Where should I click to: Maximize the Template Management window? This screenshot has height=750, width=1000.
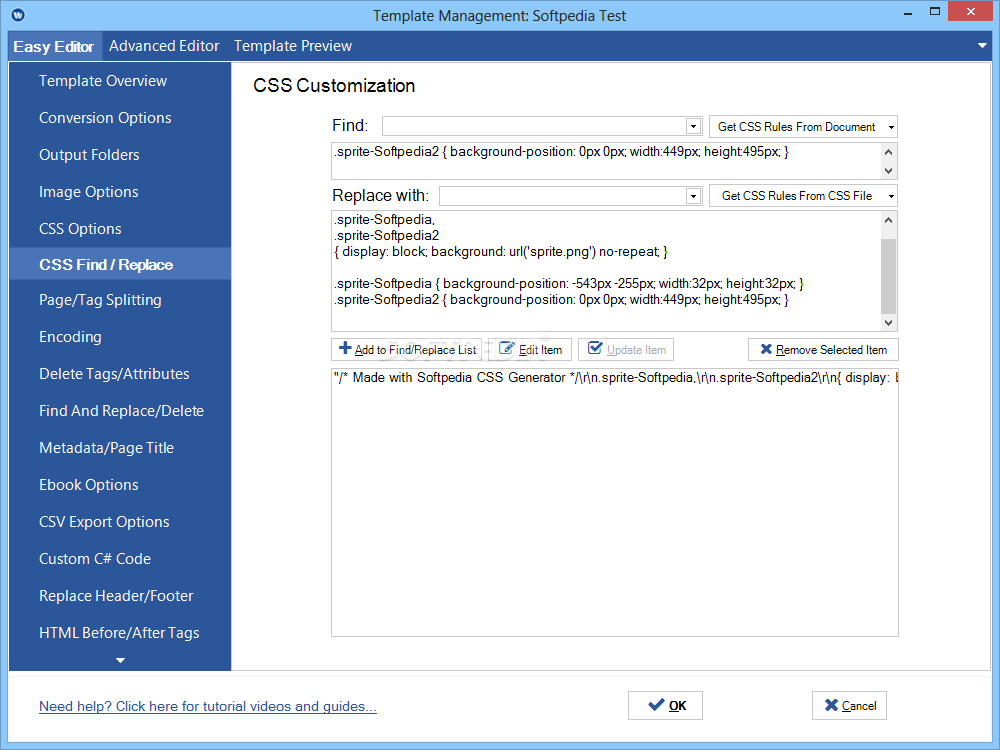[934, 11]
